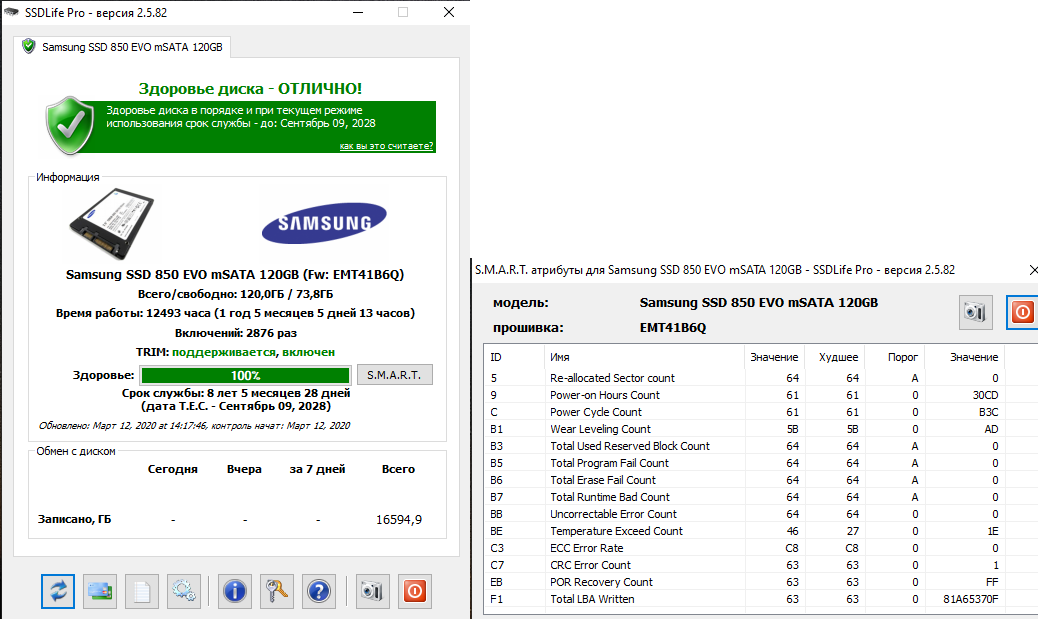Click camera screenshot icon in S.M.A.R.T. window
The height and width of the screenshot is (619, 1040).
click(976, 312)
